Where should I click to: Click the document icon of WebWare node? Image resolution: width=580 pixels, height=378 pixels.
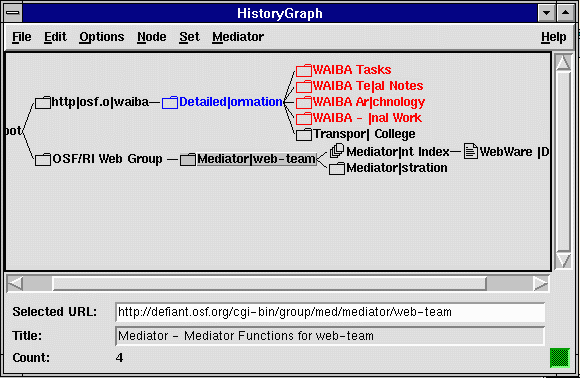(471, 151)
